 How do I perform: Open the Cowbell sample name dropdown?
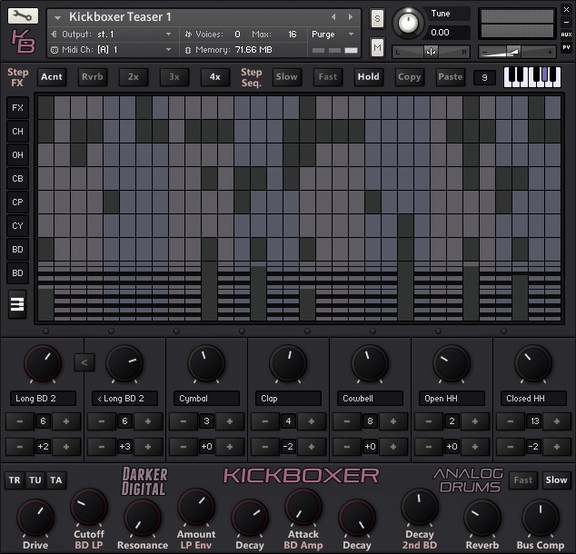click(x=370, y=399)
